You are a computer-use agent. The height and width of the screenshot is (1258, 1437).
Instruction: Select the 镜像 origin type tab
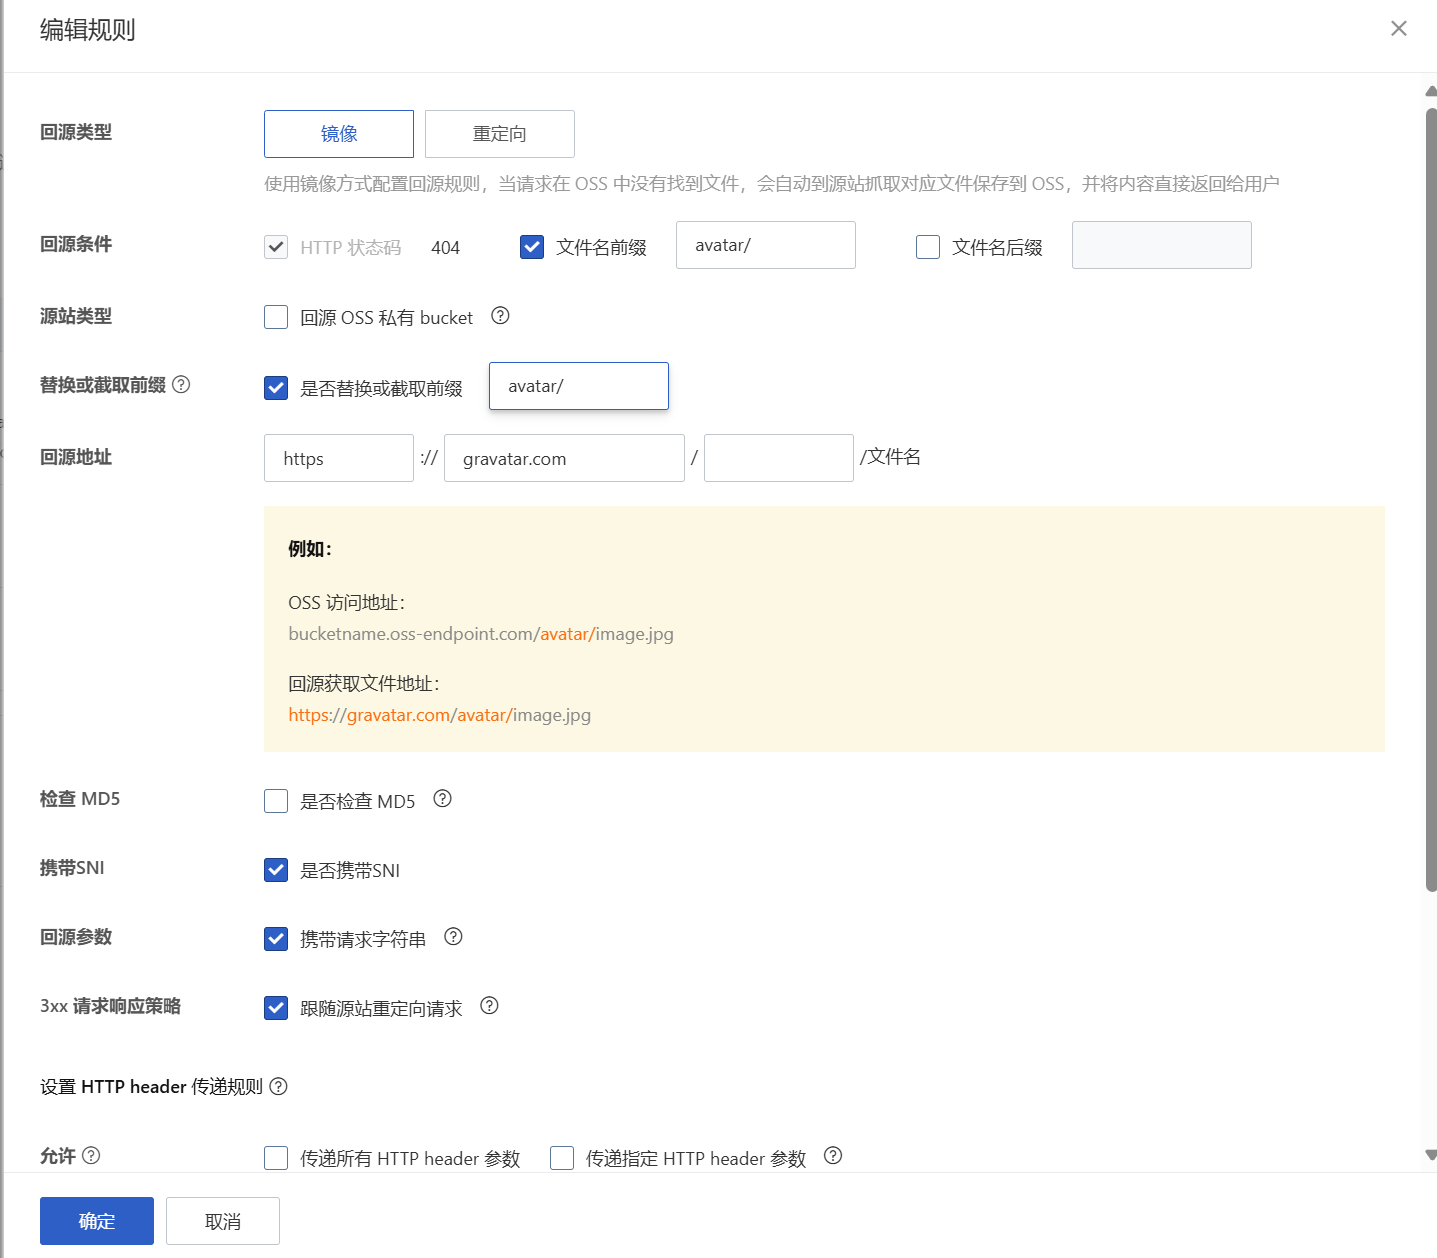339,134
